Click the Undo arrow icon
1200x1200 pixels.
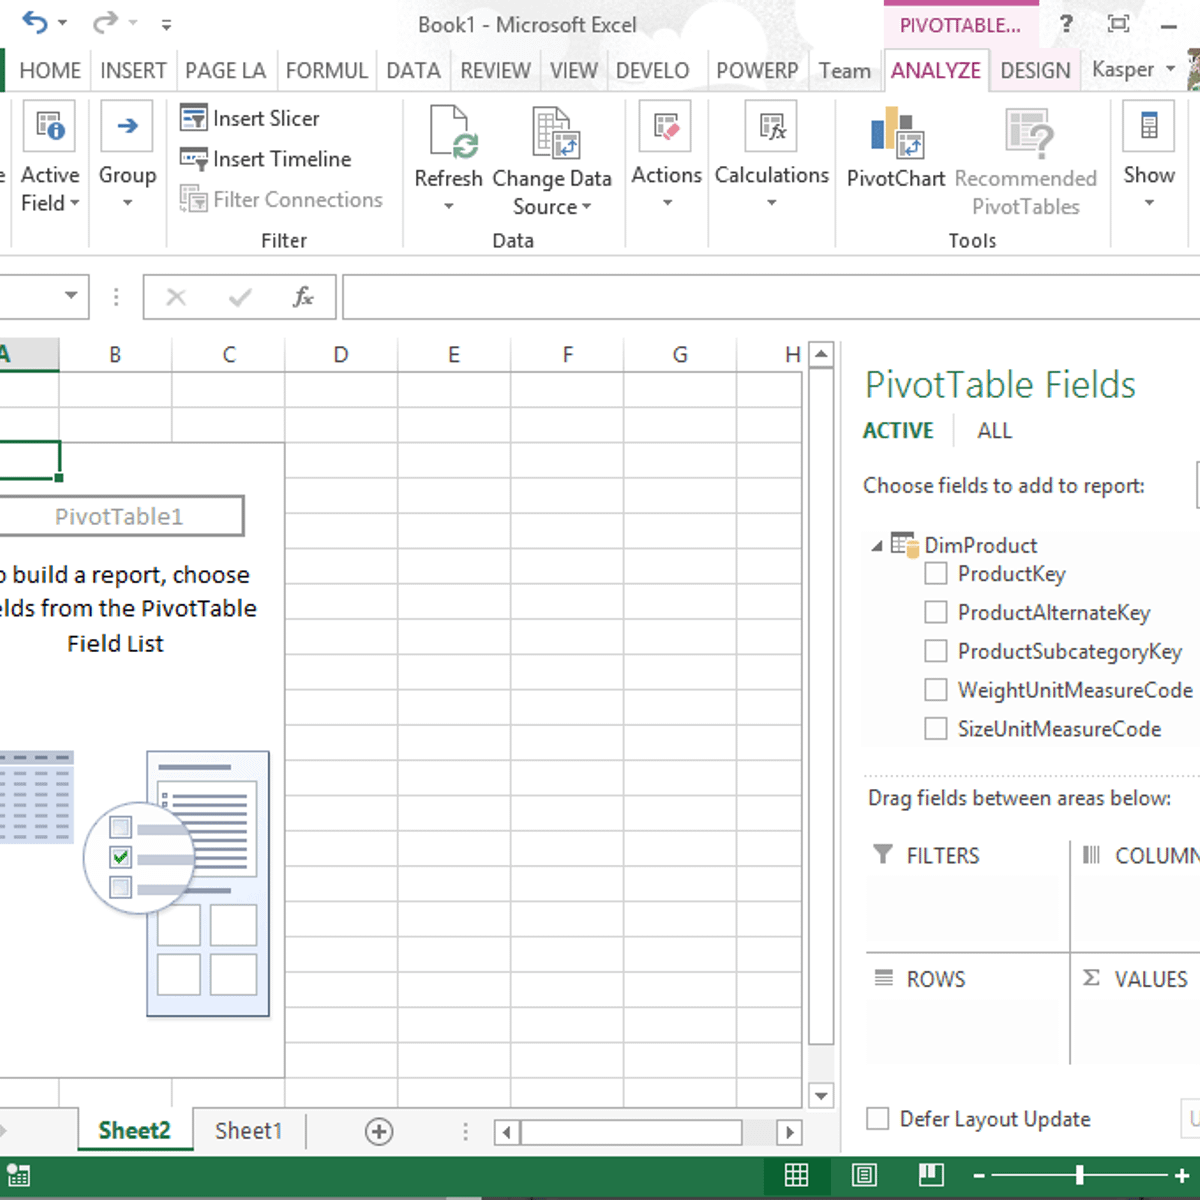(35, 22)
